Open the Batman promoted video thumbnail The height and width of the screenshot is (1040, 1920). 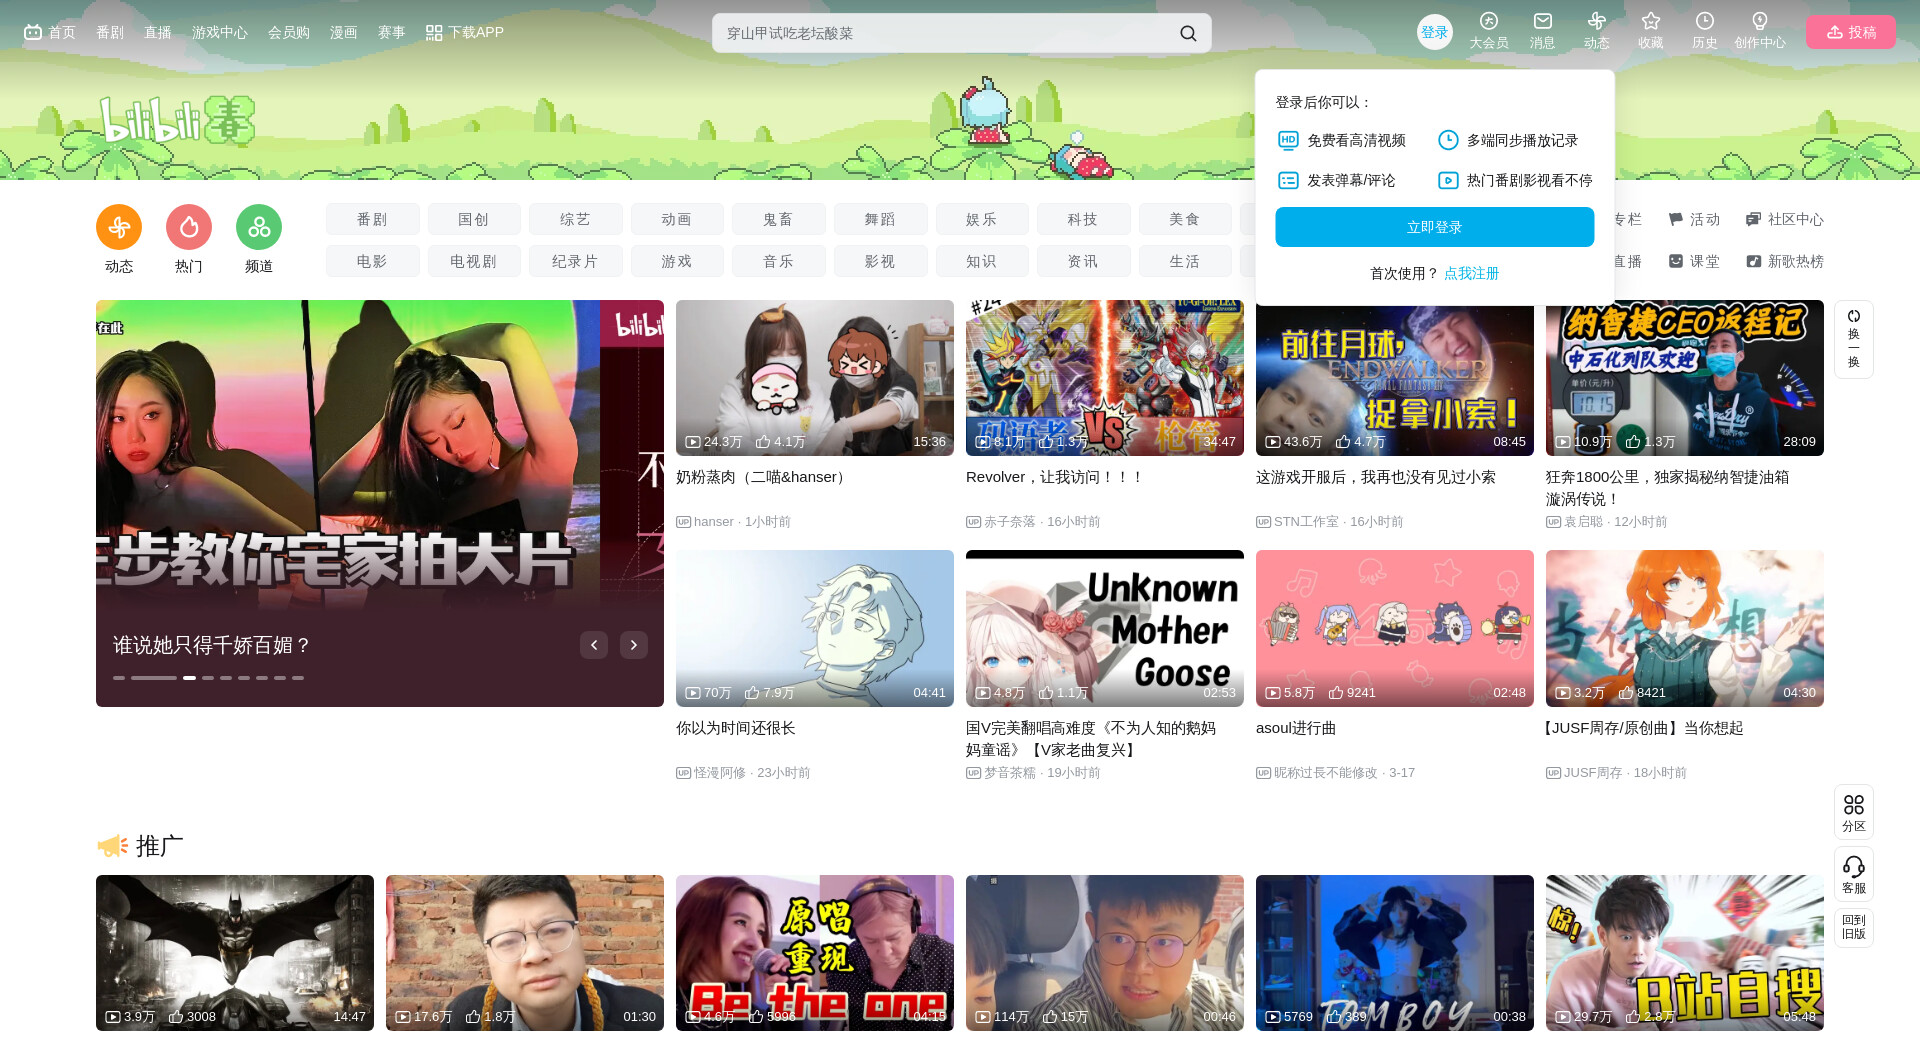235,953
